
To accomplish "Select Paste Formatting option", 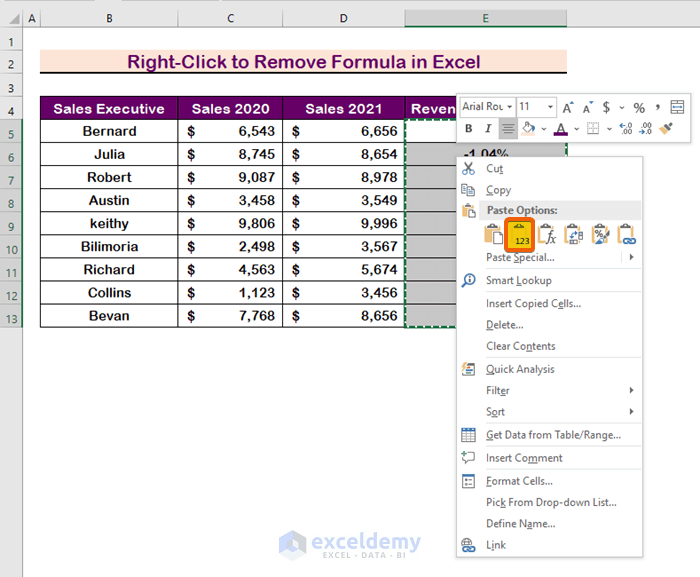I will (600, 234).
